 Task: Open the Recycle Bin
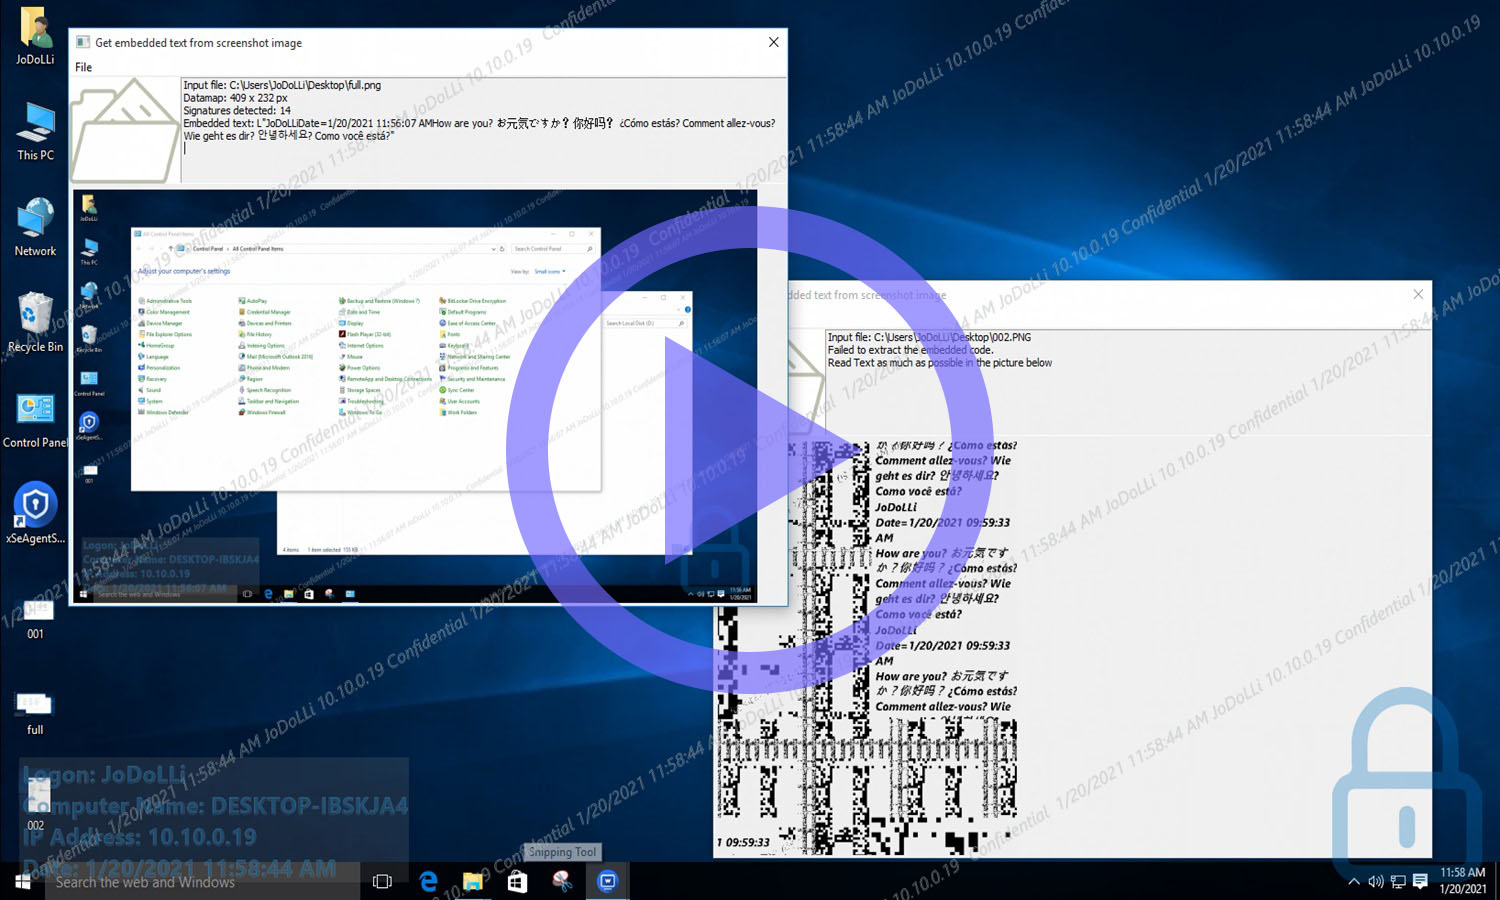click(35, 322)
